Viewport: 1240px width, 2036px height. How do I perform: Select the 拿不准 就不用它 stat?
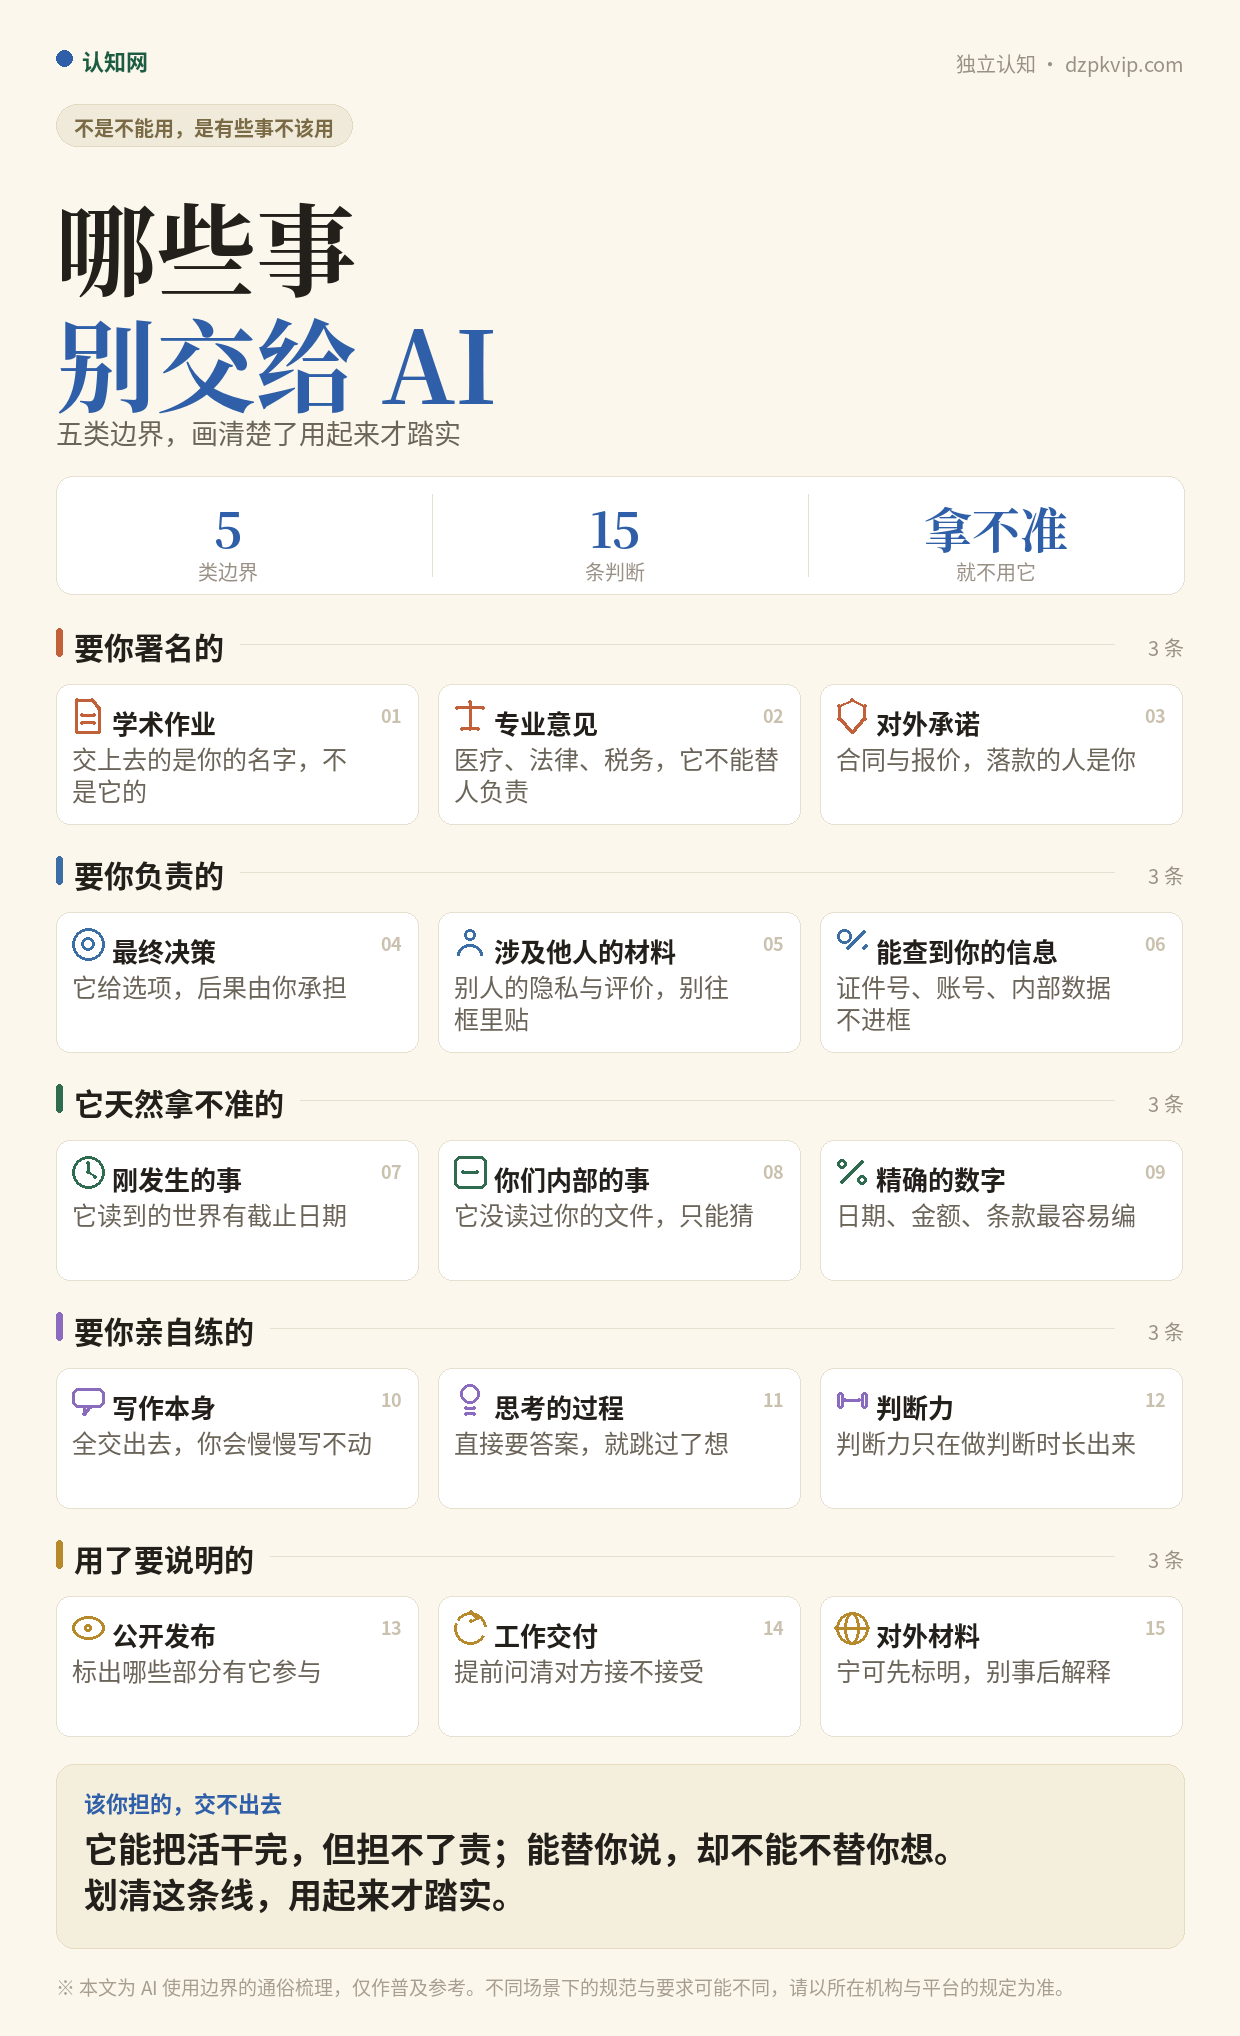tap(996, 543)
